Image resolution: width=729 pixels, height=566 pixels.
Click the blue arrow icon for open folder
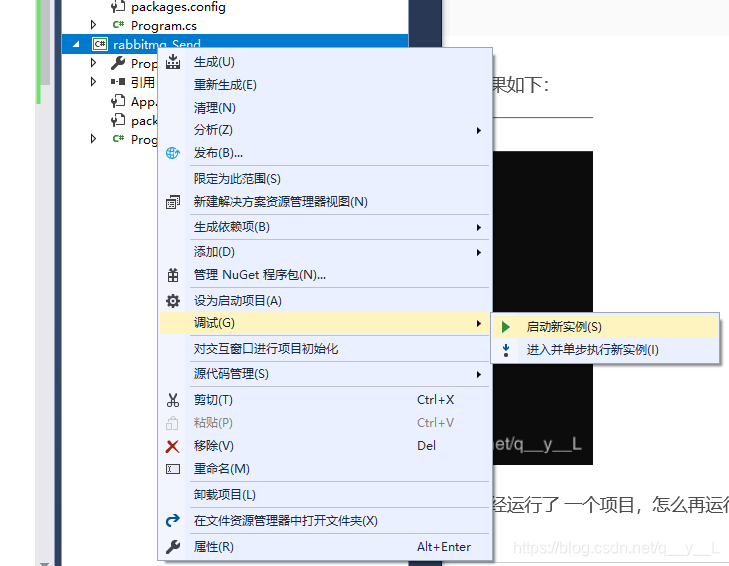[173, 520]
